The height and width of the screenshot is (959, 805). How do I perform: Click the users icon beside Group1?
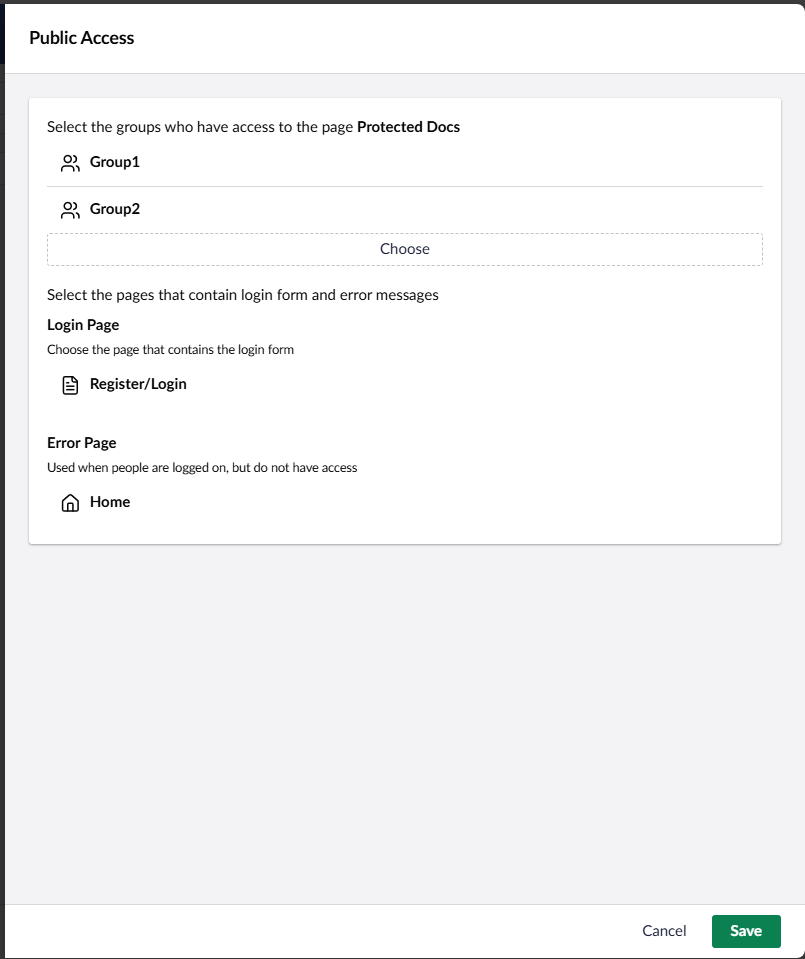click(x=70, y=163)
